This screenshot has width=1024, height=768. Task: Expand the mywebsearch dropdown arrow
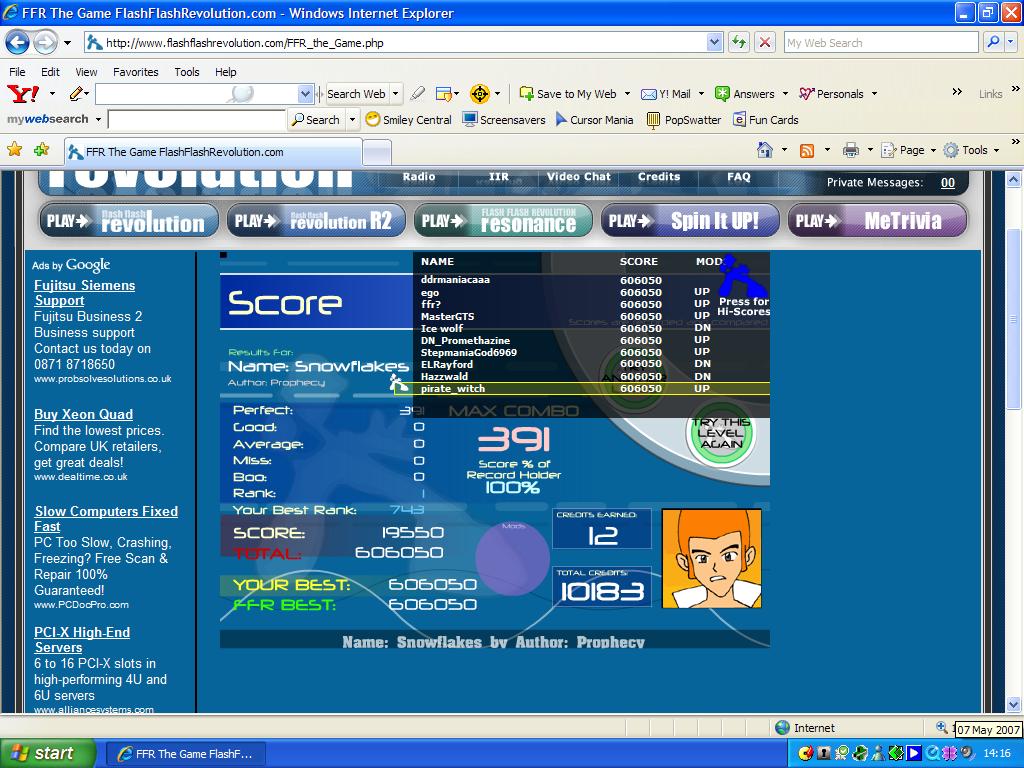98,120
